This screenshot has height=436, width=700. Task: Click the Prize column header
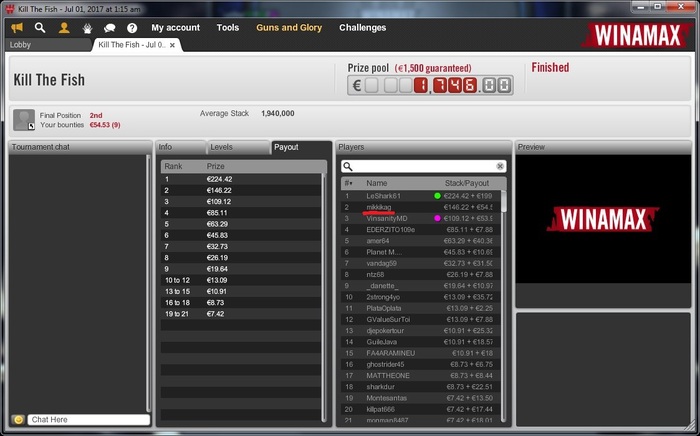(x=215, y=166)
